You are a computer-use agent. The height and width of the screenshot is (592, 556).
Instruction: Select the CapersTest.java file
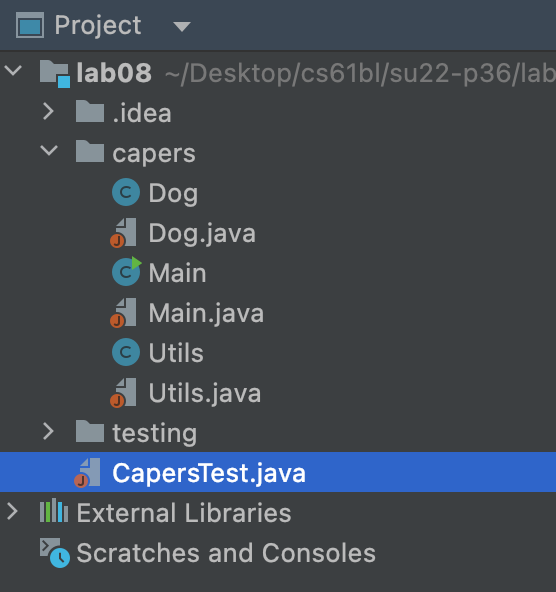coord(278,472)
